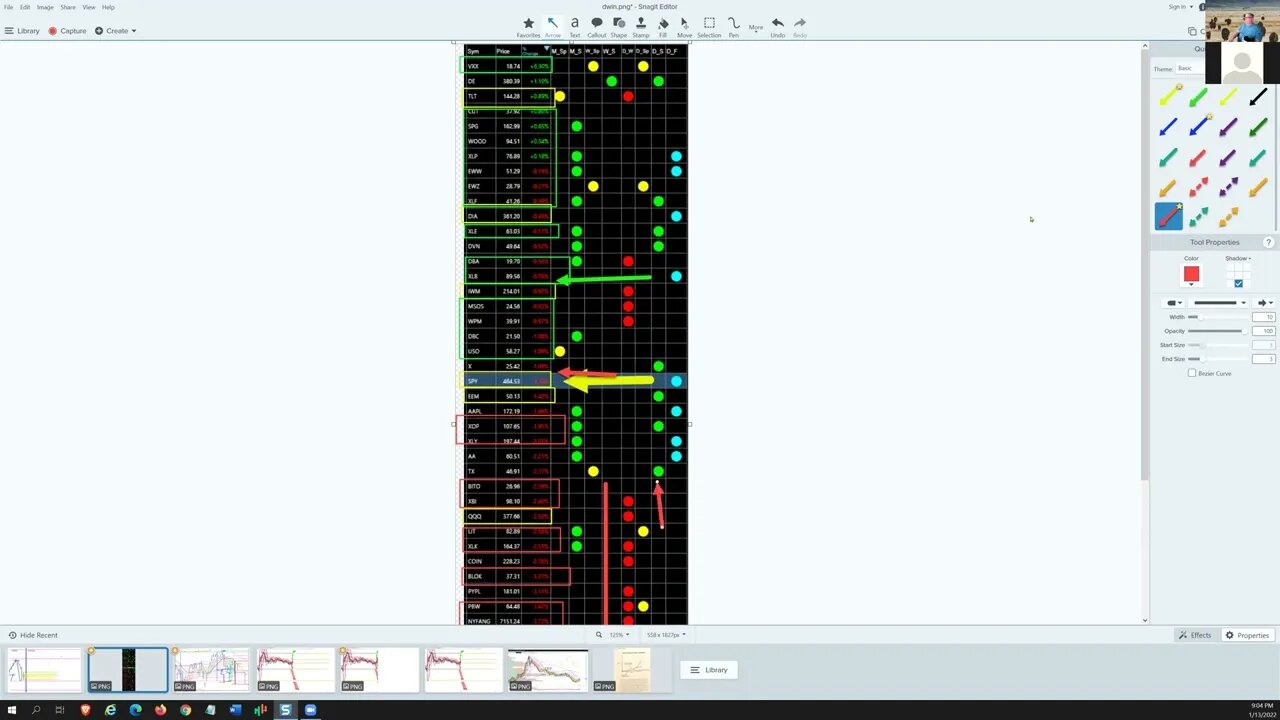Open the Help menu
Screen dimensions: 1280x720
click(108, 7)
